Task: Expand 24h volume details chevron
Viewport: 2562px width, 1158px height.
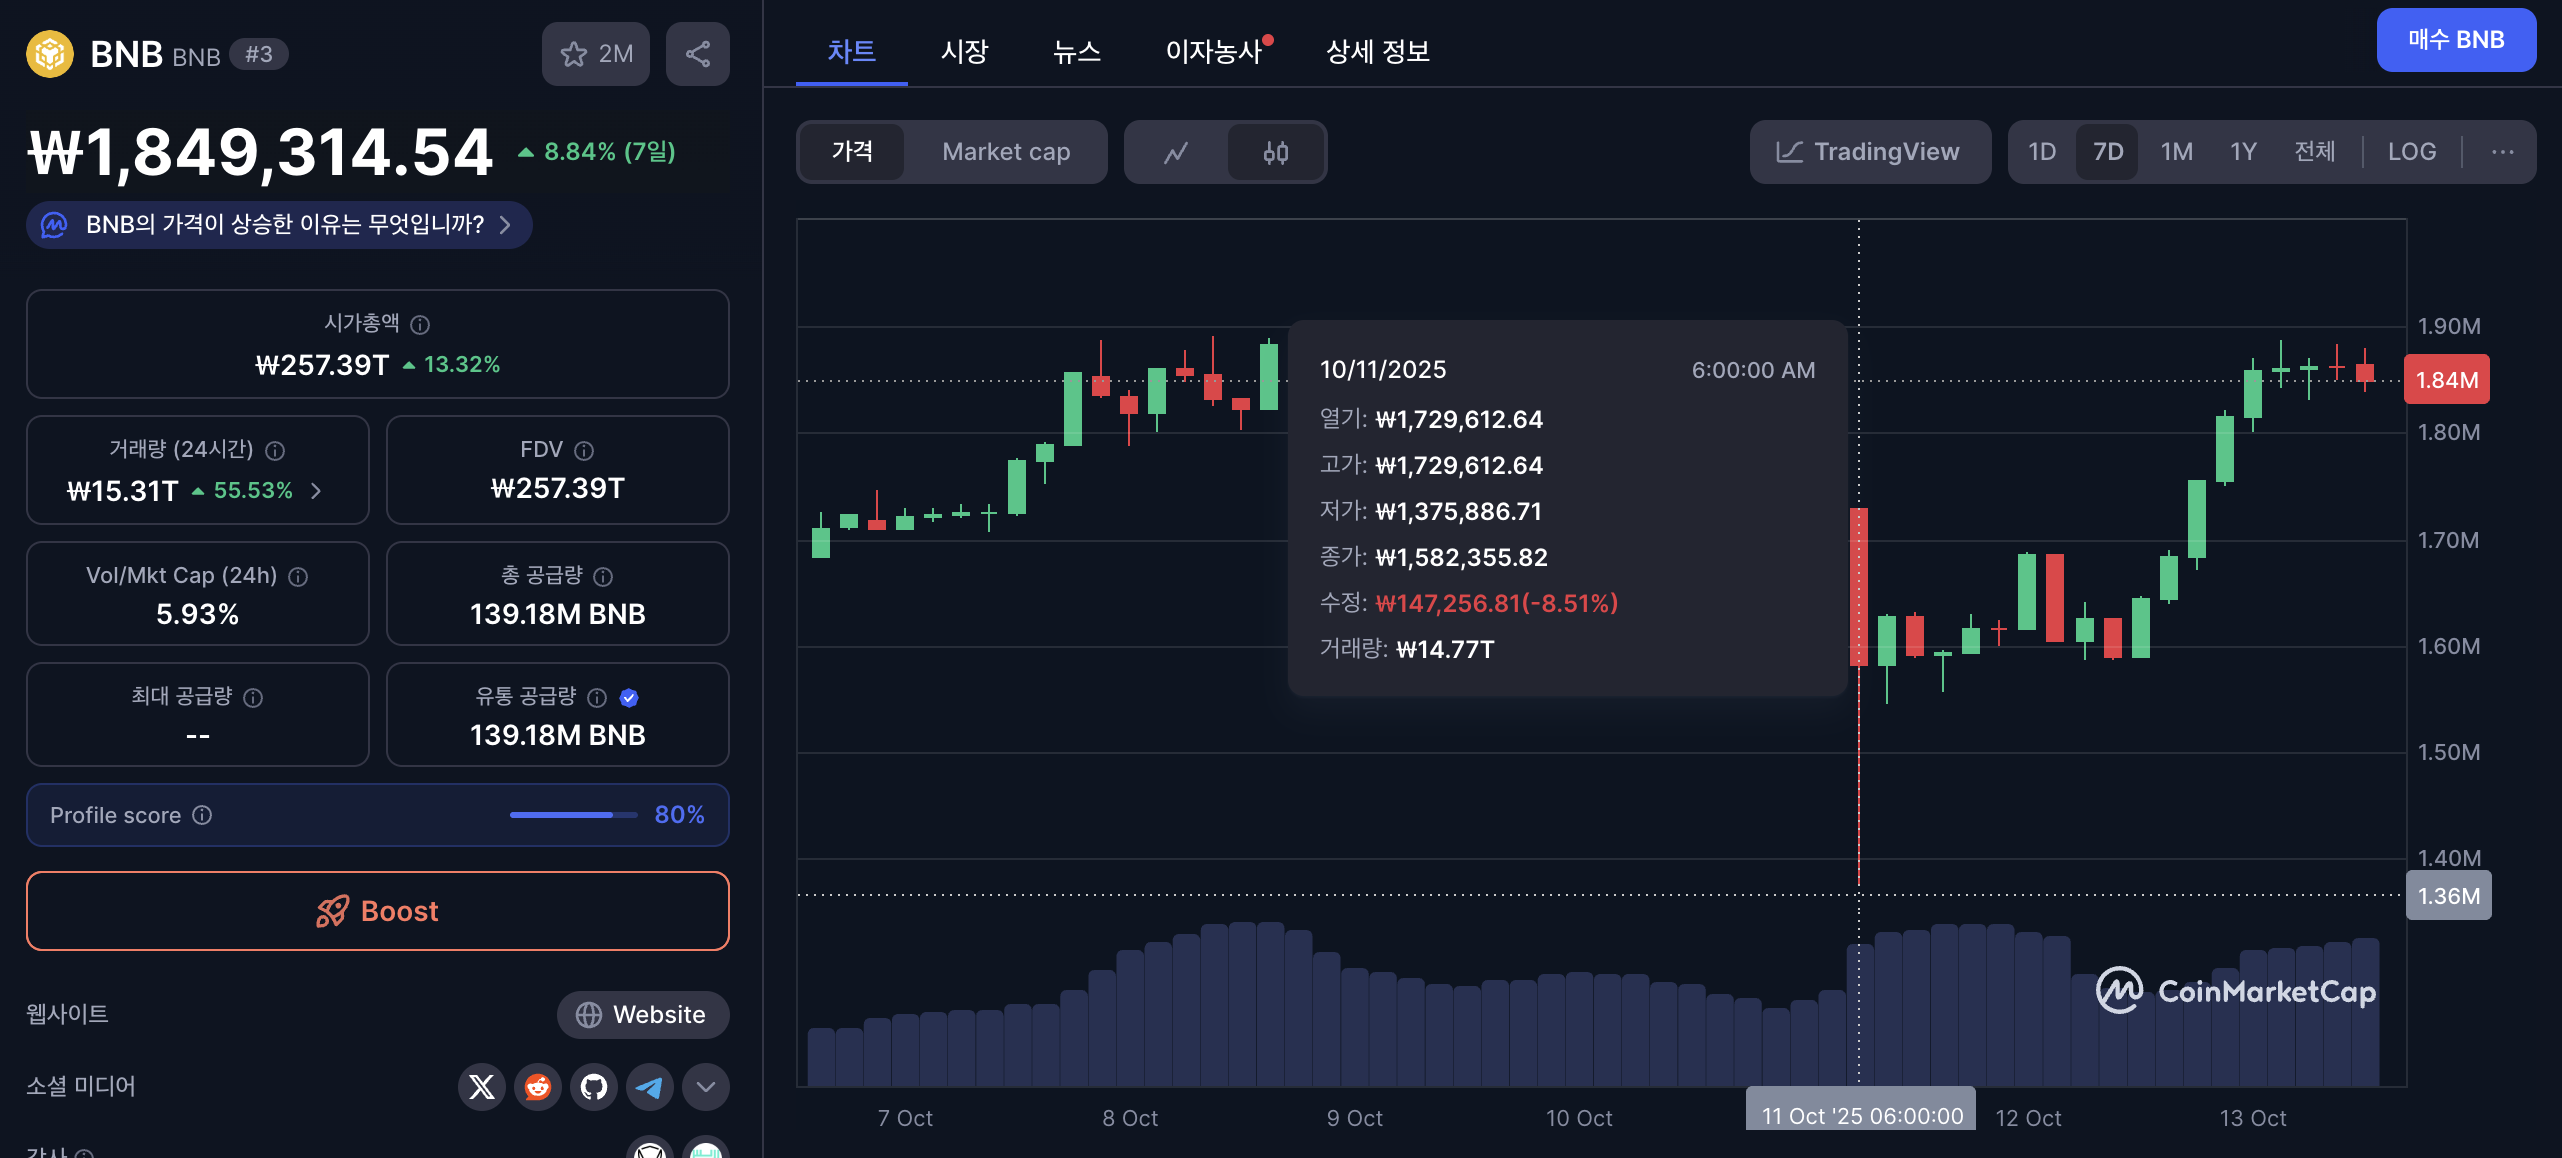Action: coord(316,491)
